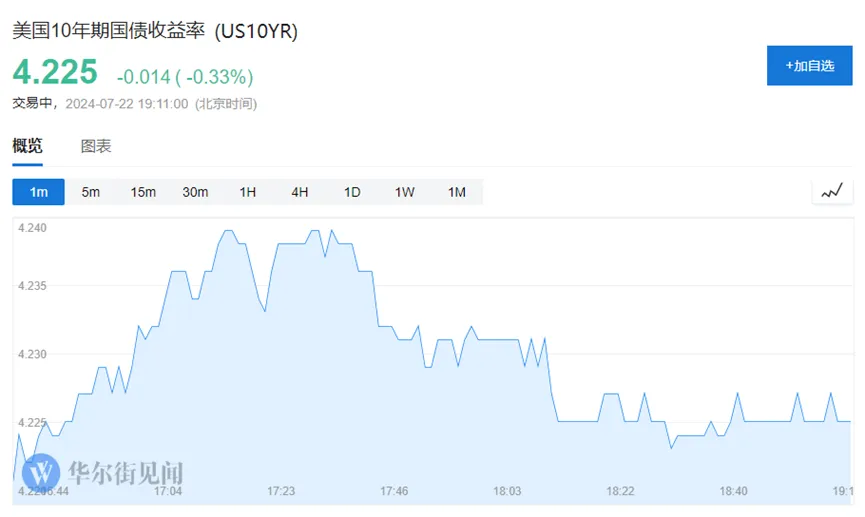Image resolution: width=865 pixels, height=517 pixels.
Task: Select the 4H timeframe button
Action: coord(300,192)
